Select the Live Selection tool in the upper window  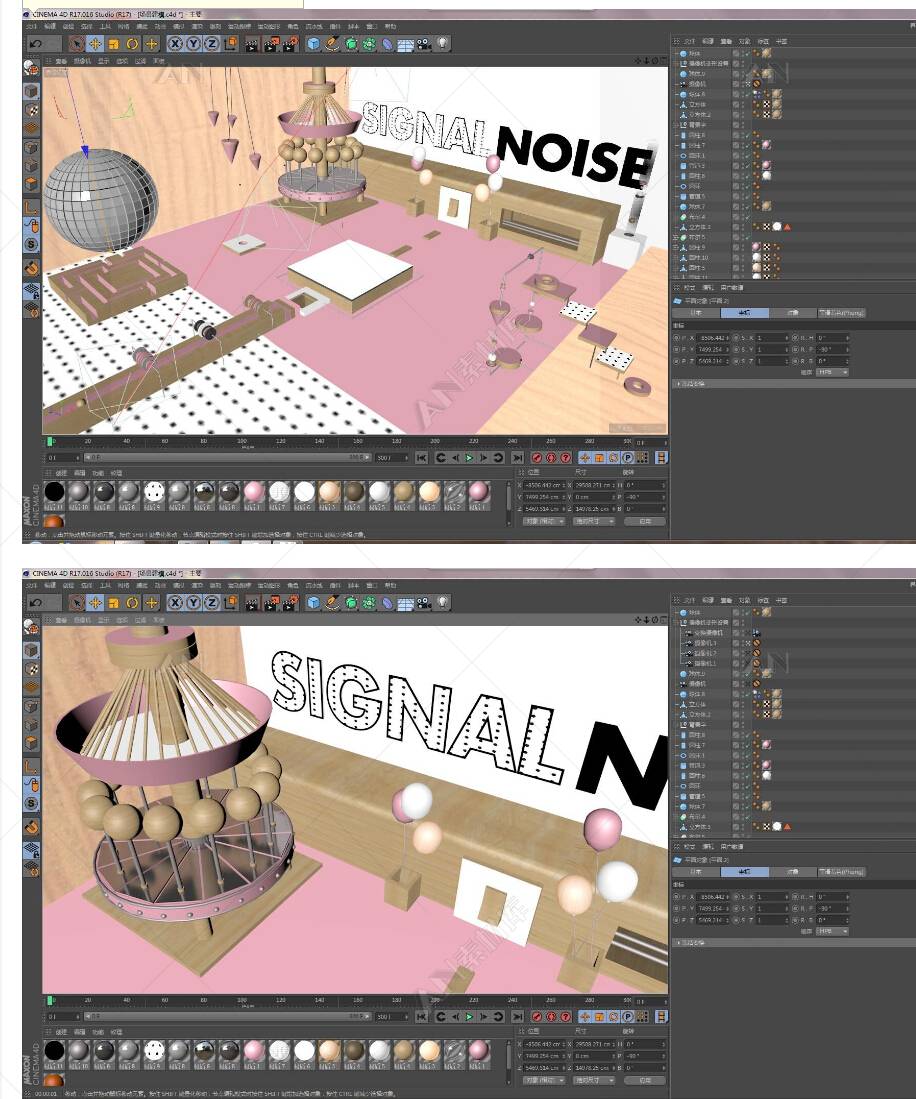coord(76,43)
